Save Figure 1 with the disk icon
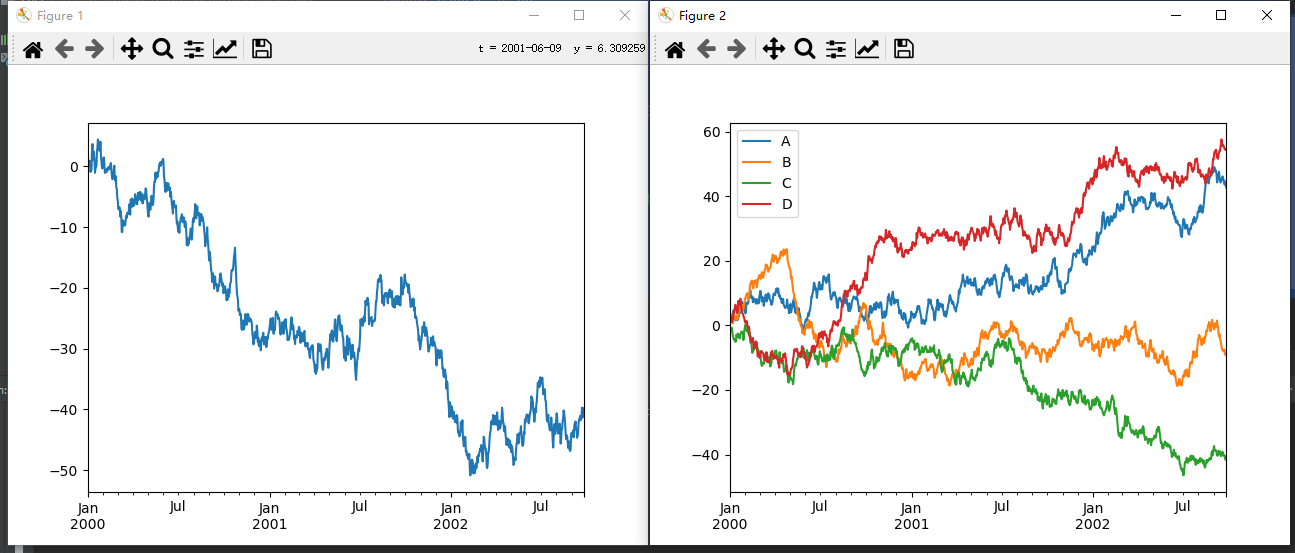Image resolution: width=1295 pixels, height=553 pixels. tap(262, 49)
